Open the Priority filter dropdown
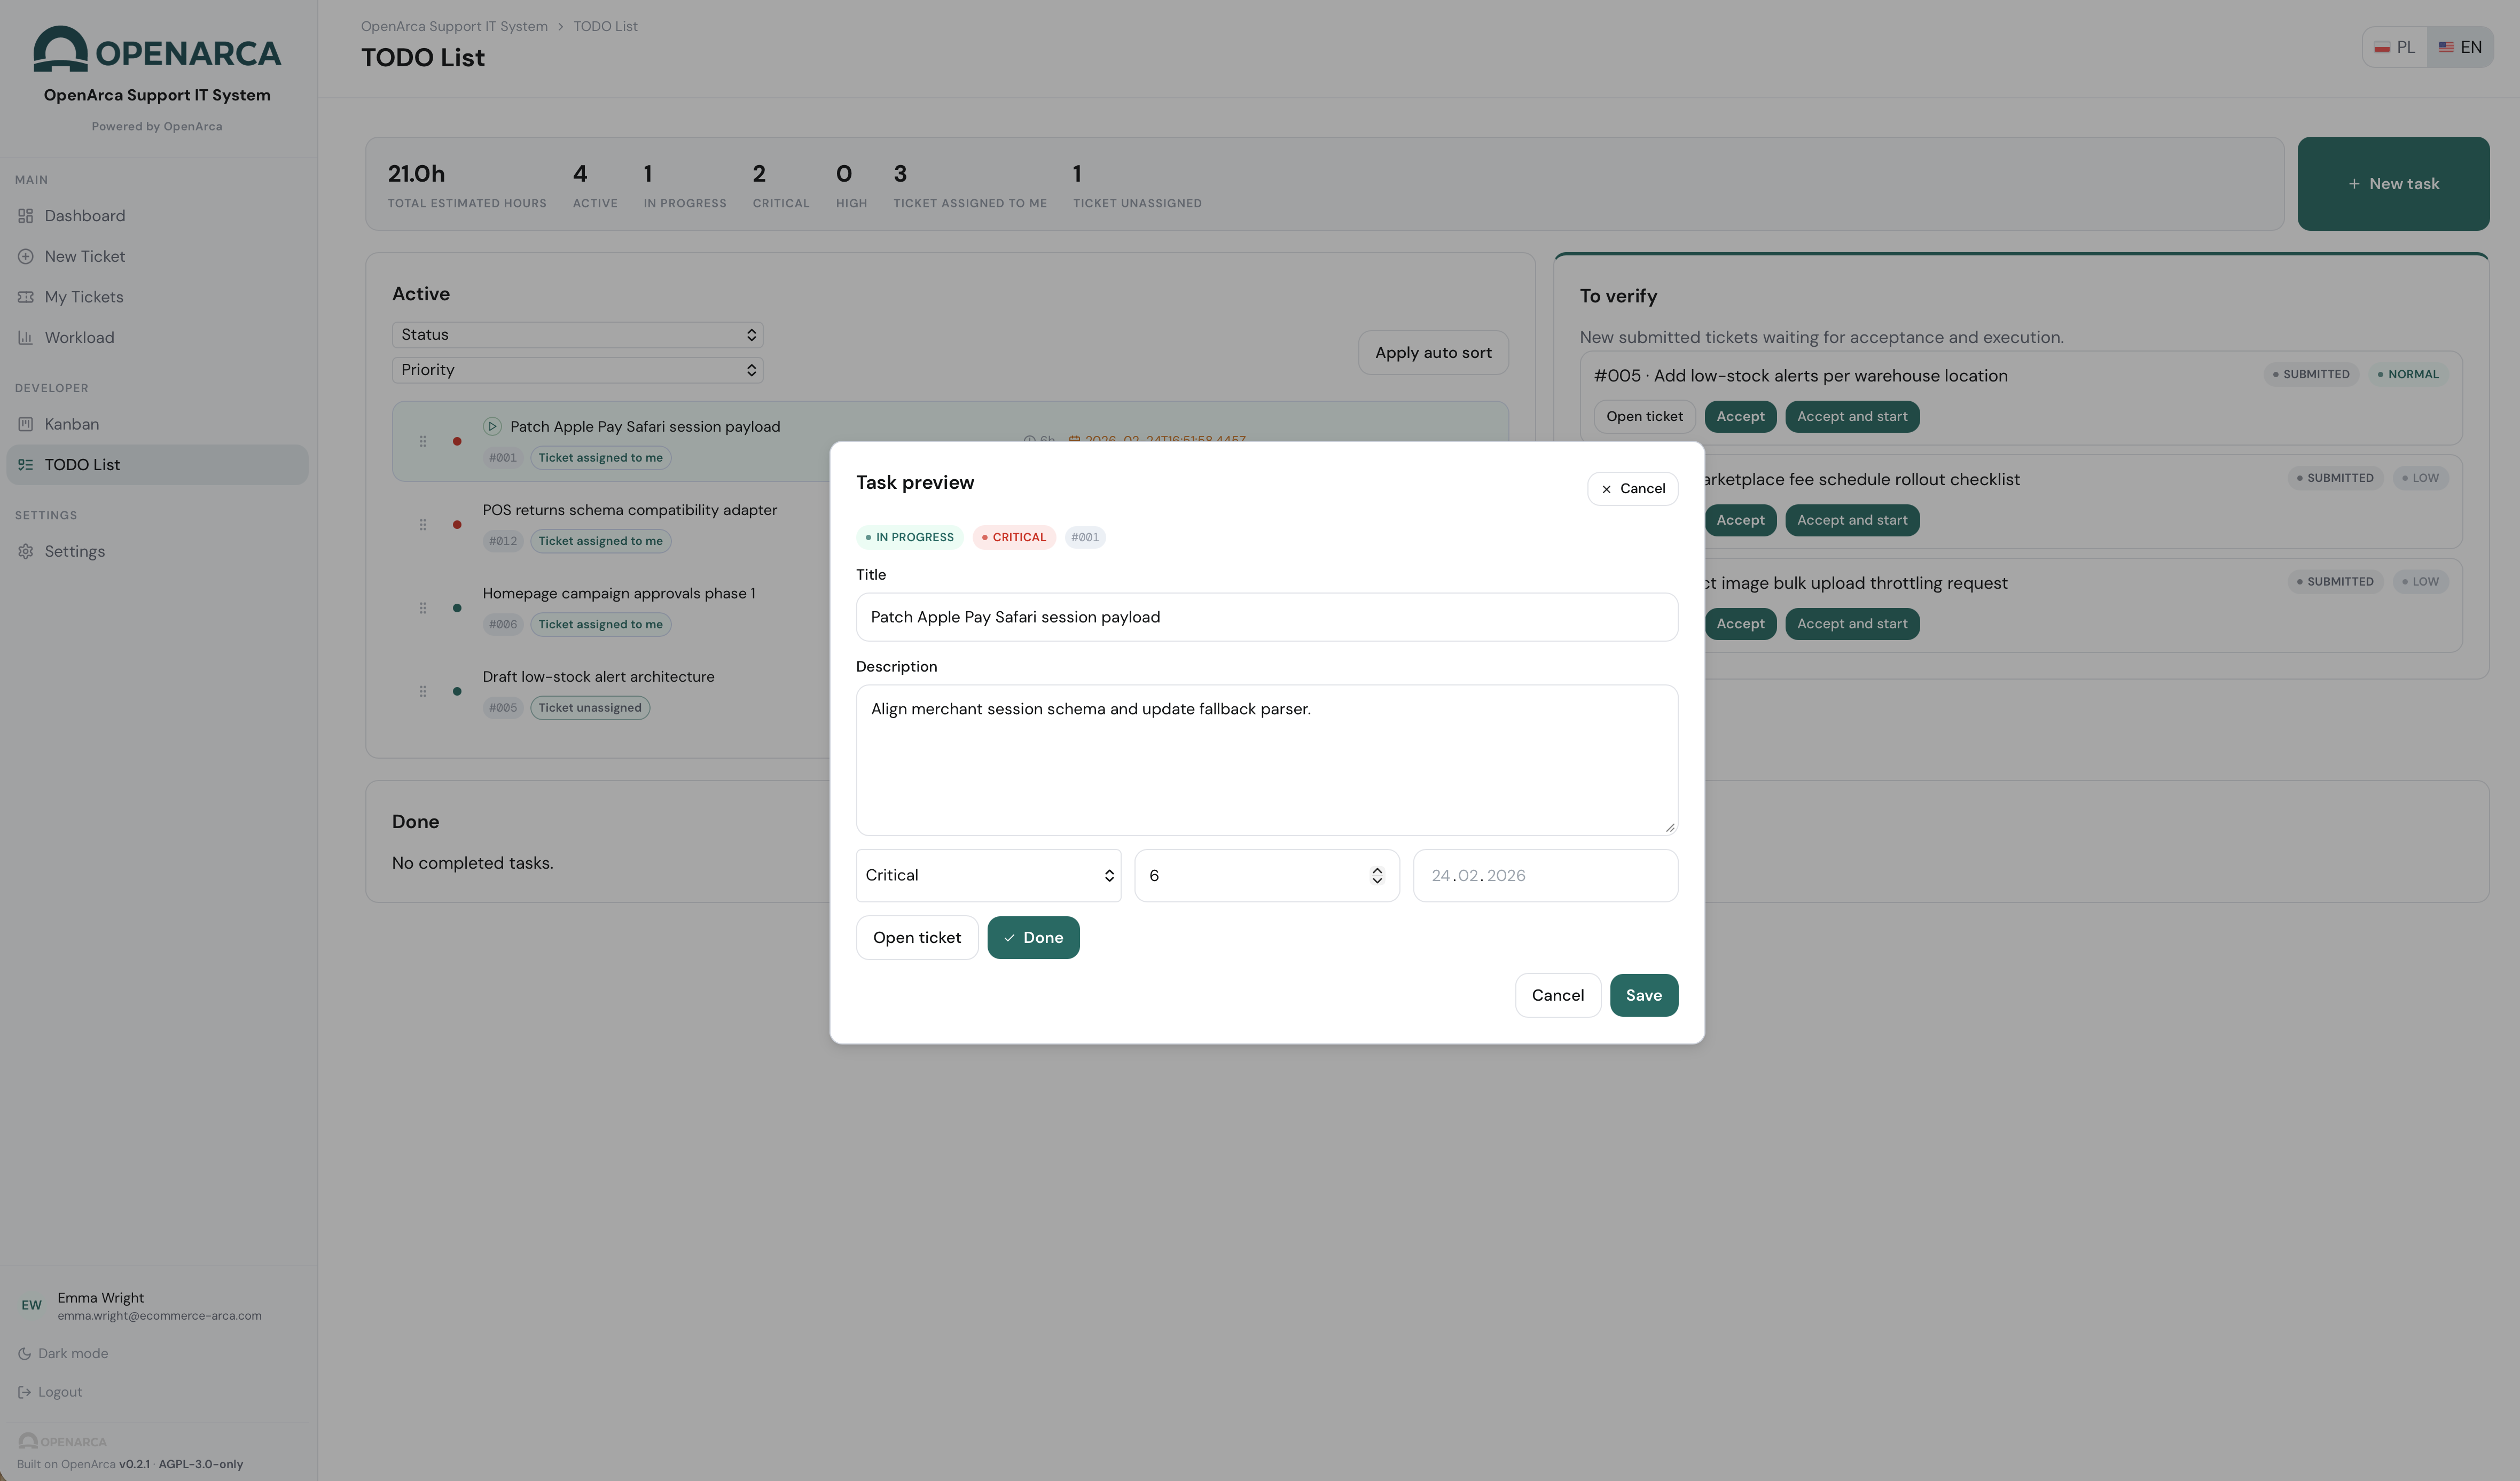 (x=577, y=370)
